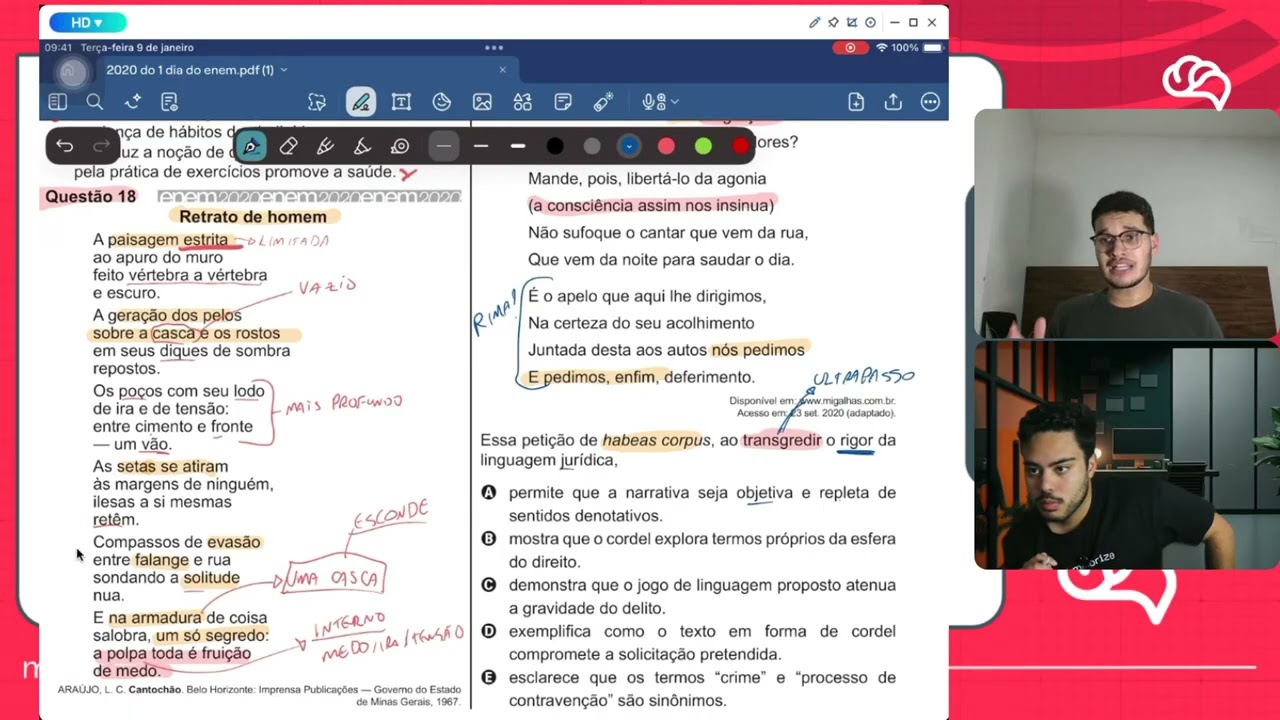The image size is (1280, 720).
Task: Select the Pen tool in top toolbar
Action: (360, 102)
